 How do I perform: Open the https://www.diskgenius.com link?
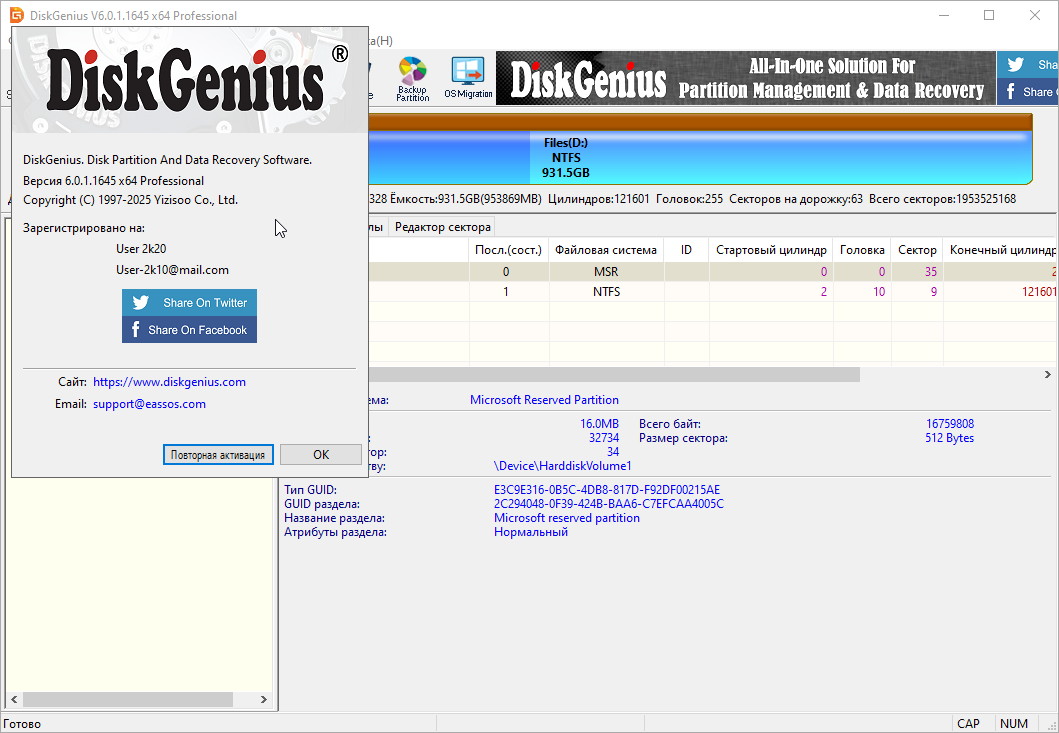tap(170, 382)
